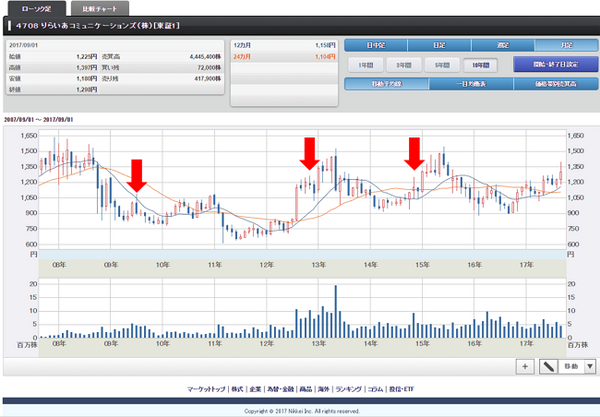Click the stock title 4708 りらいあコミュニケーションズ

pos(98,26)
